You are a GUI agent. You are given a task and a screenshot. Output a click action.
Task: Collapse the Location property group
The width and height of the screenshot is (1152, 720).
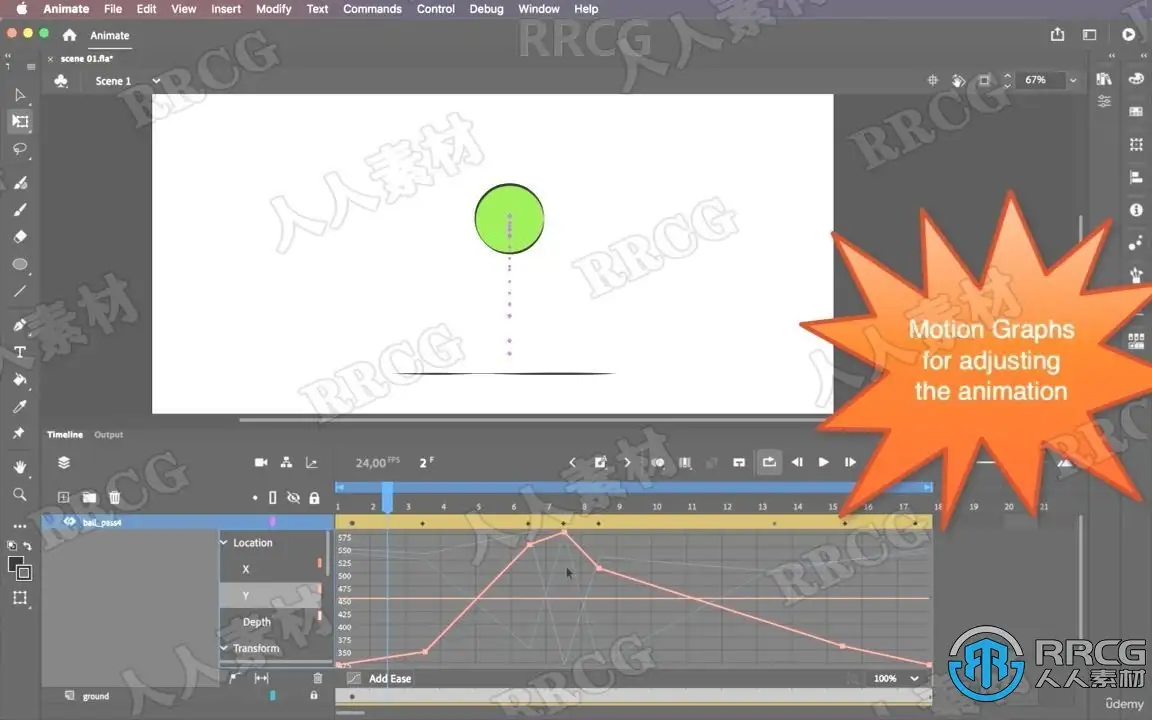click(224, 542)
